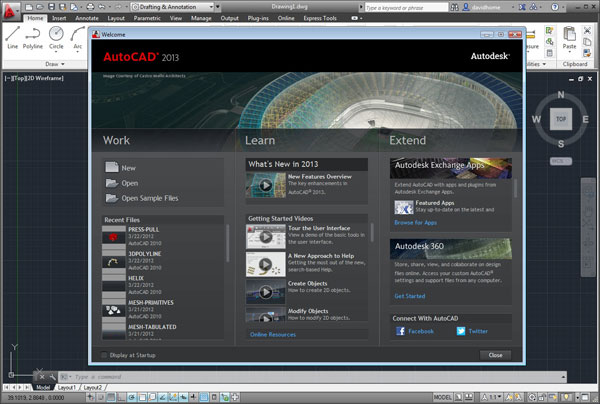600x404 pixels.
Task: Open the Express Tools ribbon tab
Action: pos(320,18)
